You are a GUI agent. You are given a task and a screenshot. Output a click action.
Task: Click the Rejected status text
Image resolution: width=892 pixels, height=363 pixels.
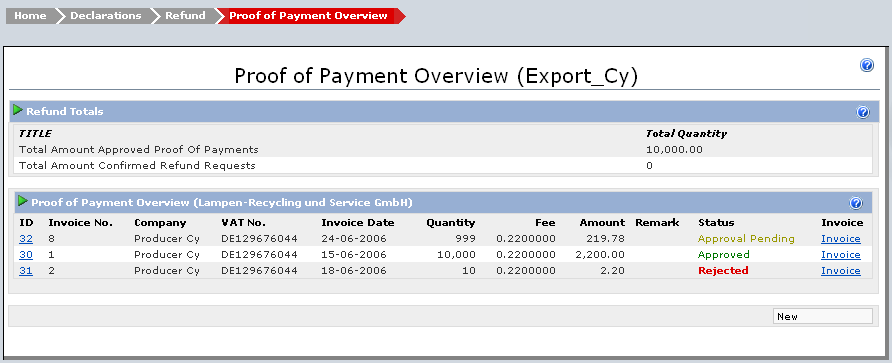click(723, 271)
